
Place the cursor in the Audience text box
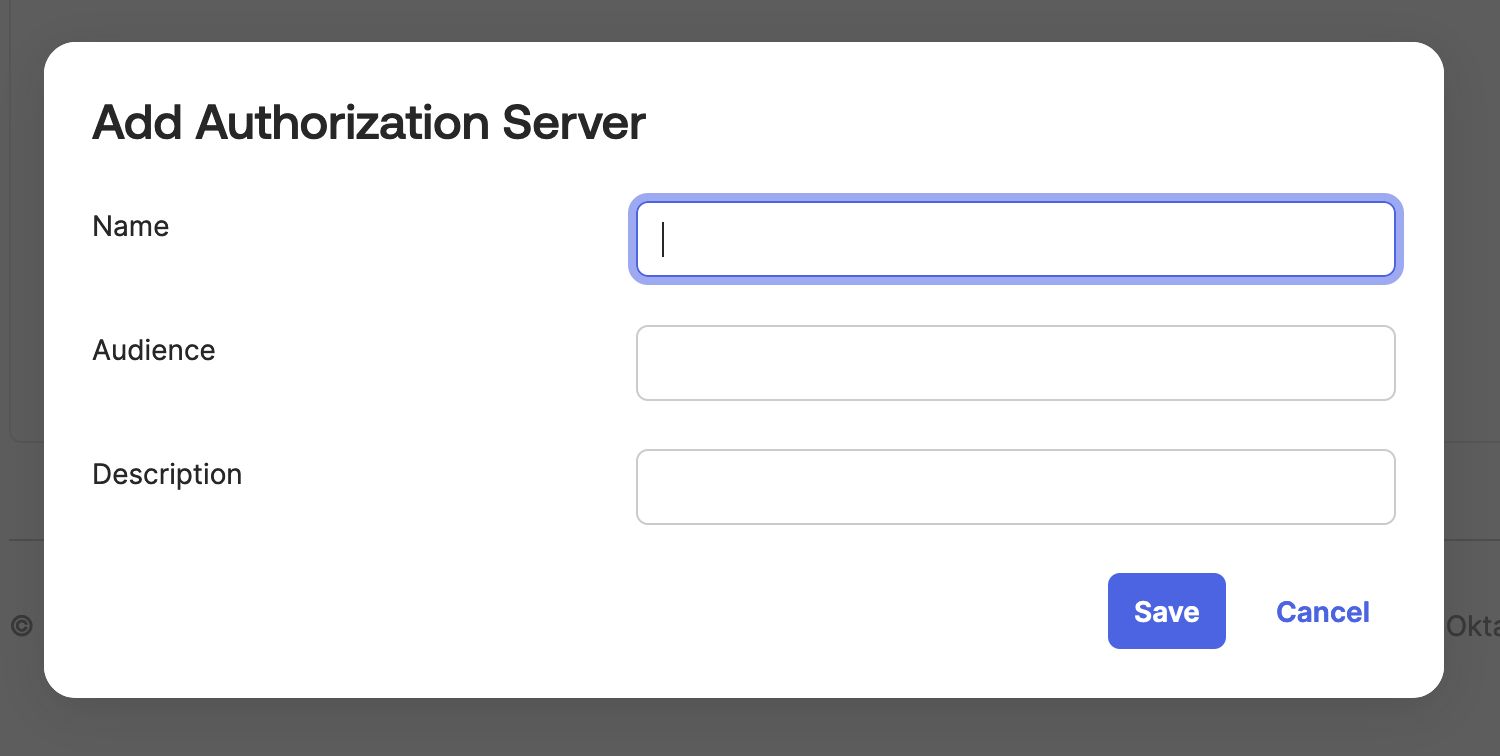pos(1015,363)
